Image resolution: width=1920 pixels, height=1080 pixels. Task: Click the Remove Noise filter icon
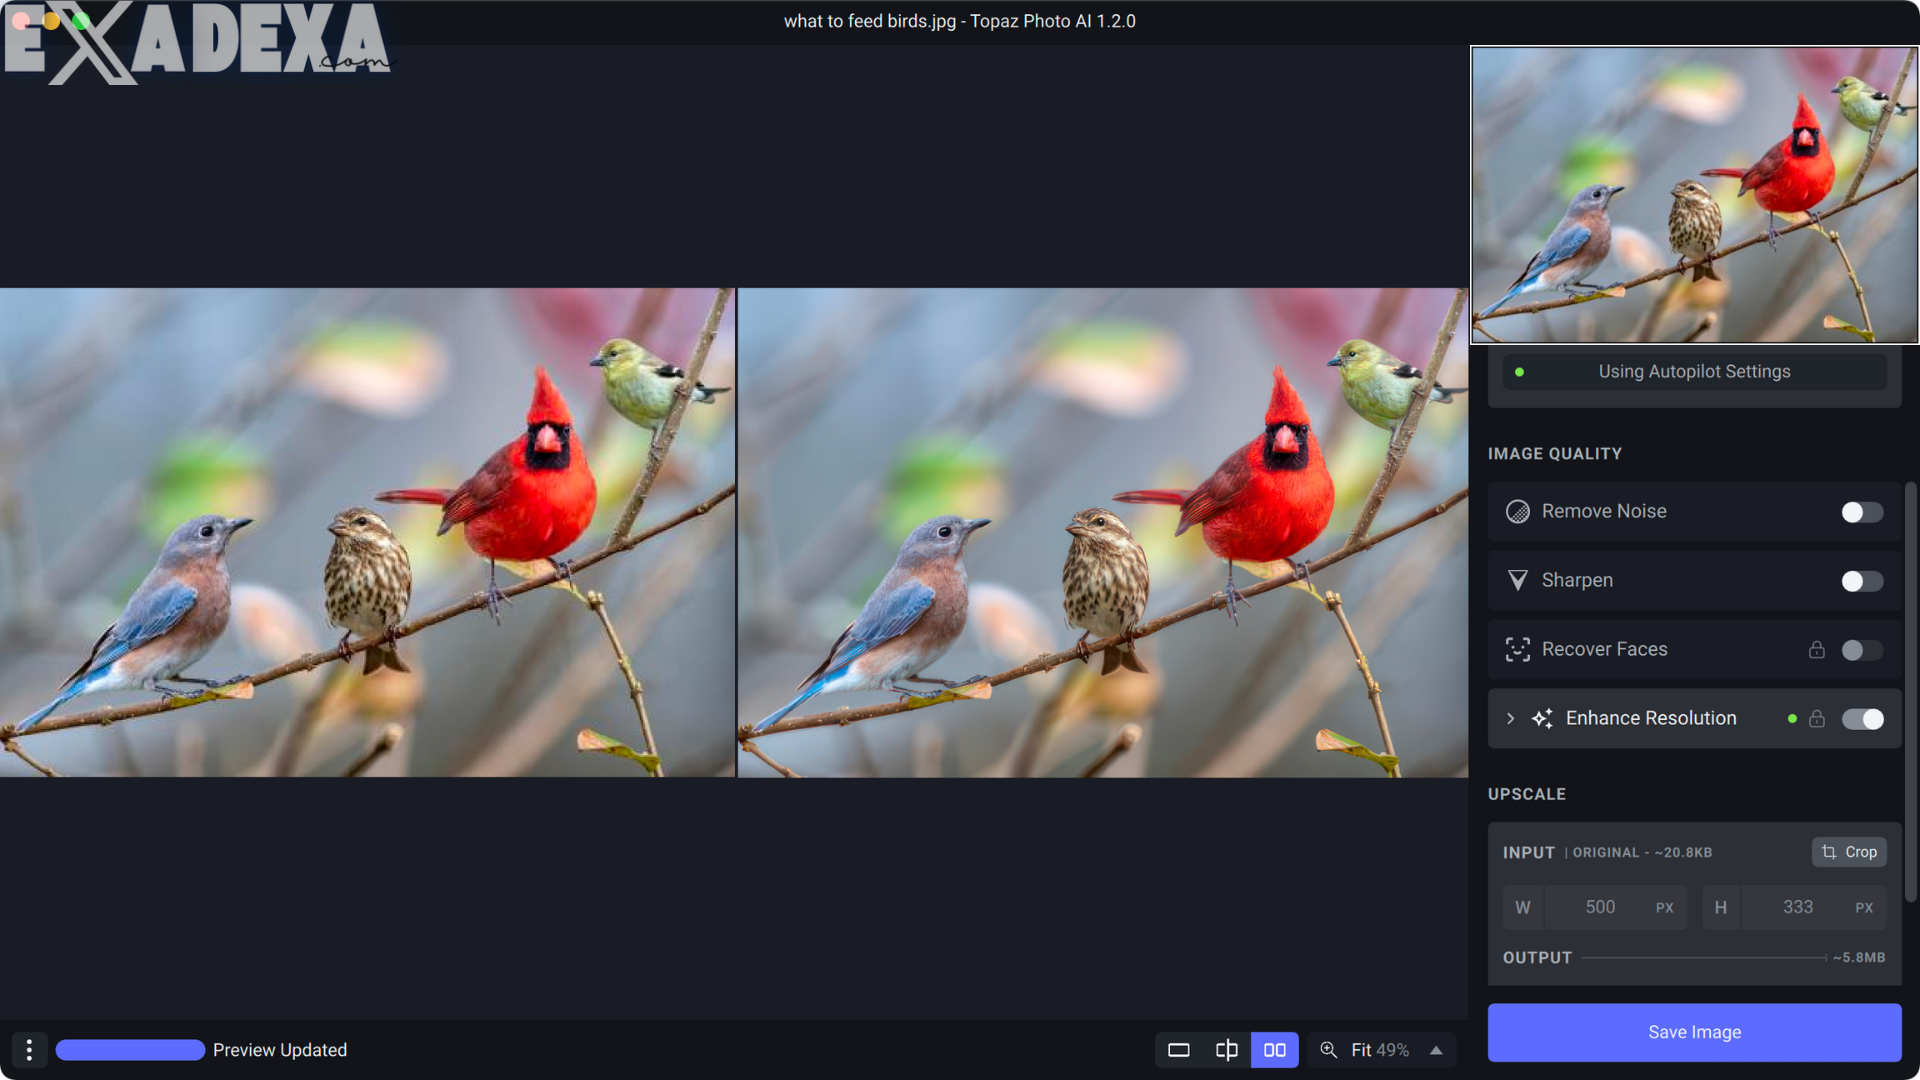click(x=1518, y=511)
